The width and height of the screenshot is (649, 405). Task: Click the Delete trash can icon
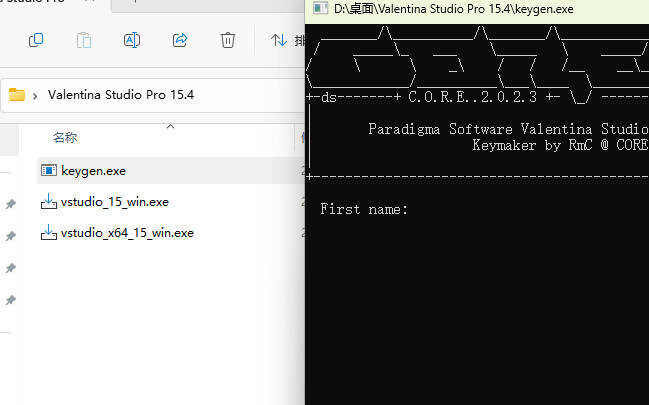click(228, 40)
